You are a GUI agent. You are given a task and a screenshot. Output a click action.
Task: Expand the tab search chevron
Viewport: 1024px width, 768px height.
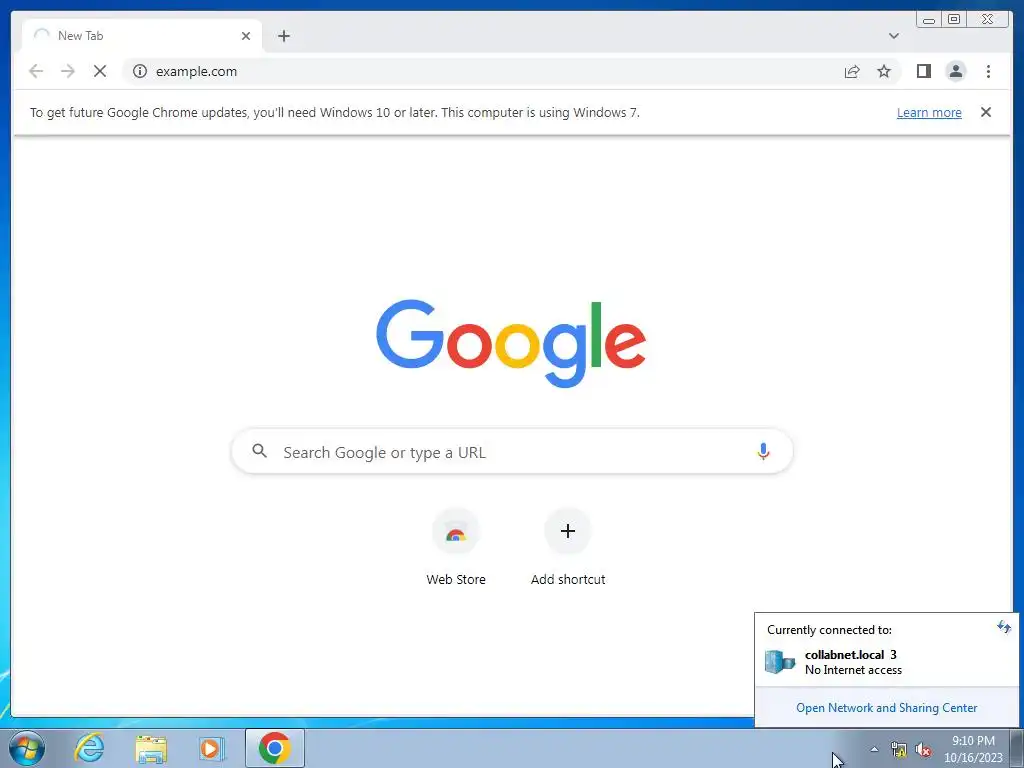pyautogui.click(x=893, y=36)
